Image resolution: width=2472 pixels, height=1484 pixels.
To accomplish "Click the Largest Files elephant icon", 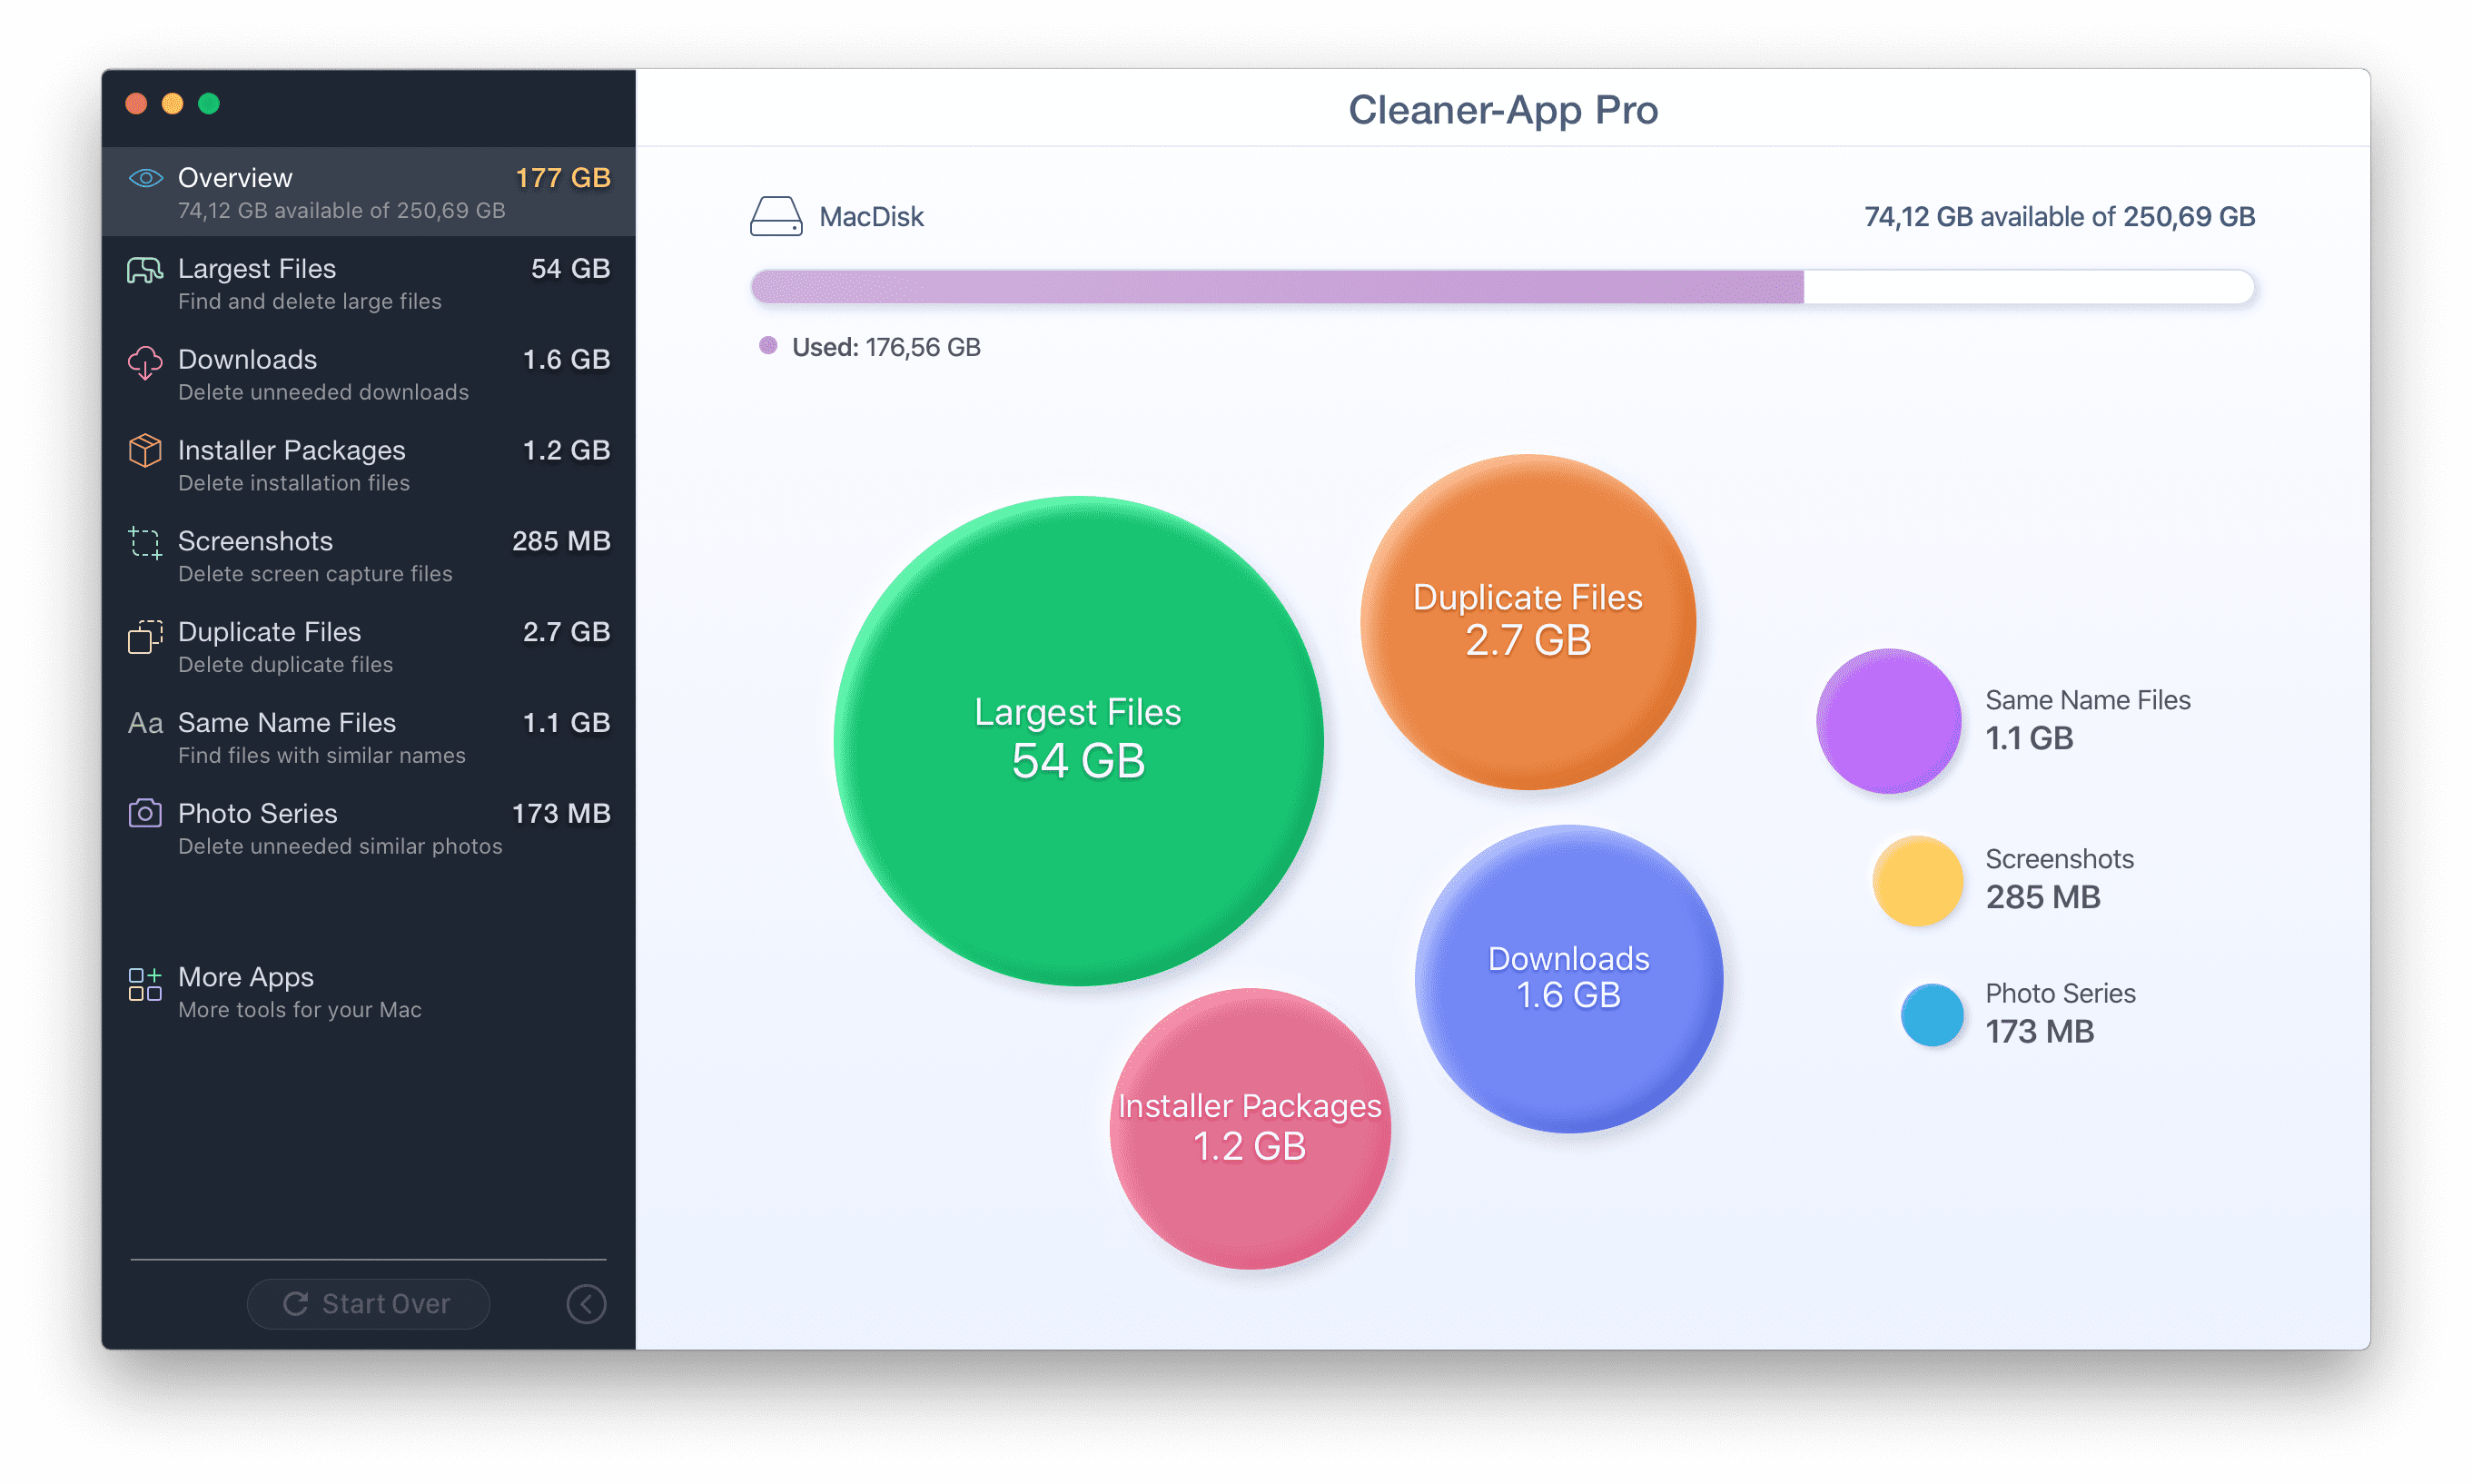I will click(x=145, y=270).
